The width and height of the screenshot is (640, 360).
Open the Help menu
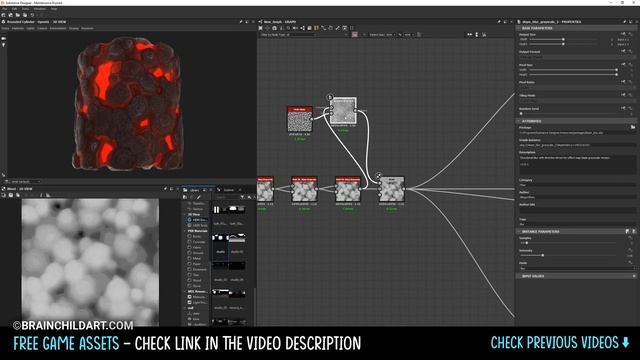(54, 9)
